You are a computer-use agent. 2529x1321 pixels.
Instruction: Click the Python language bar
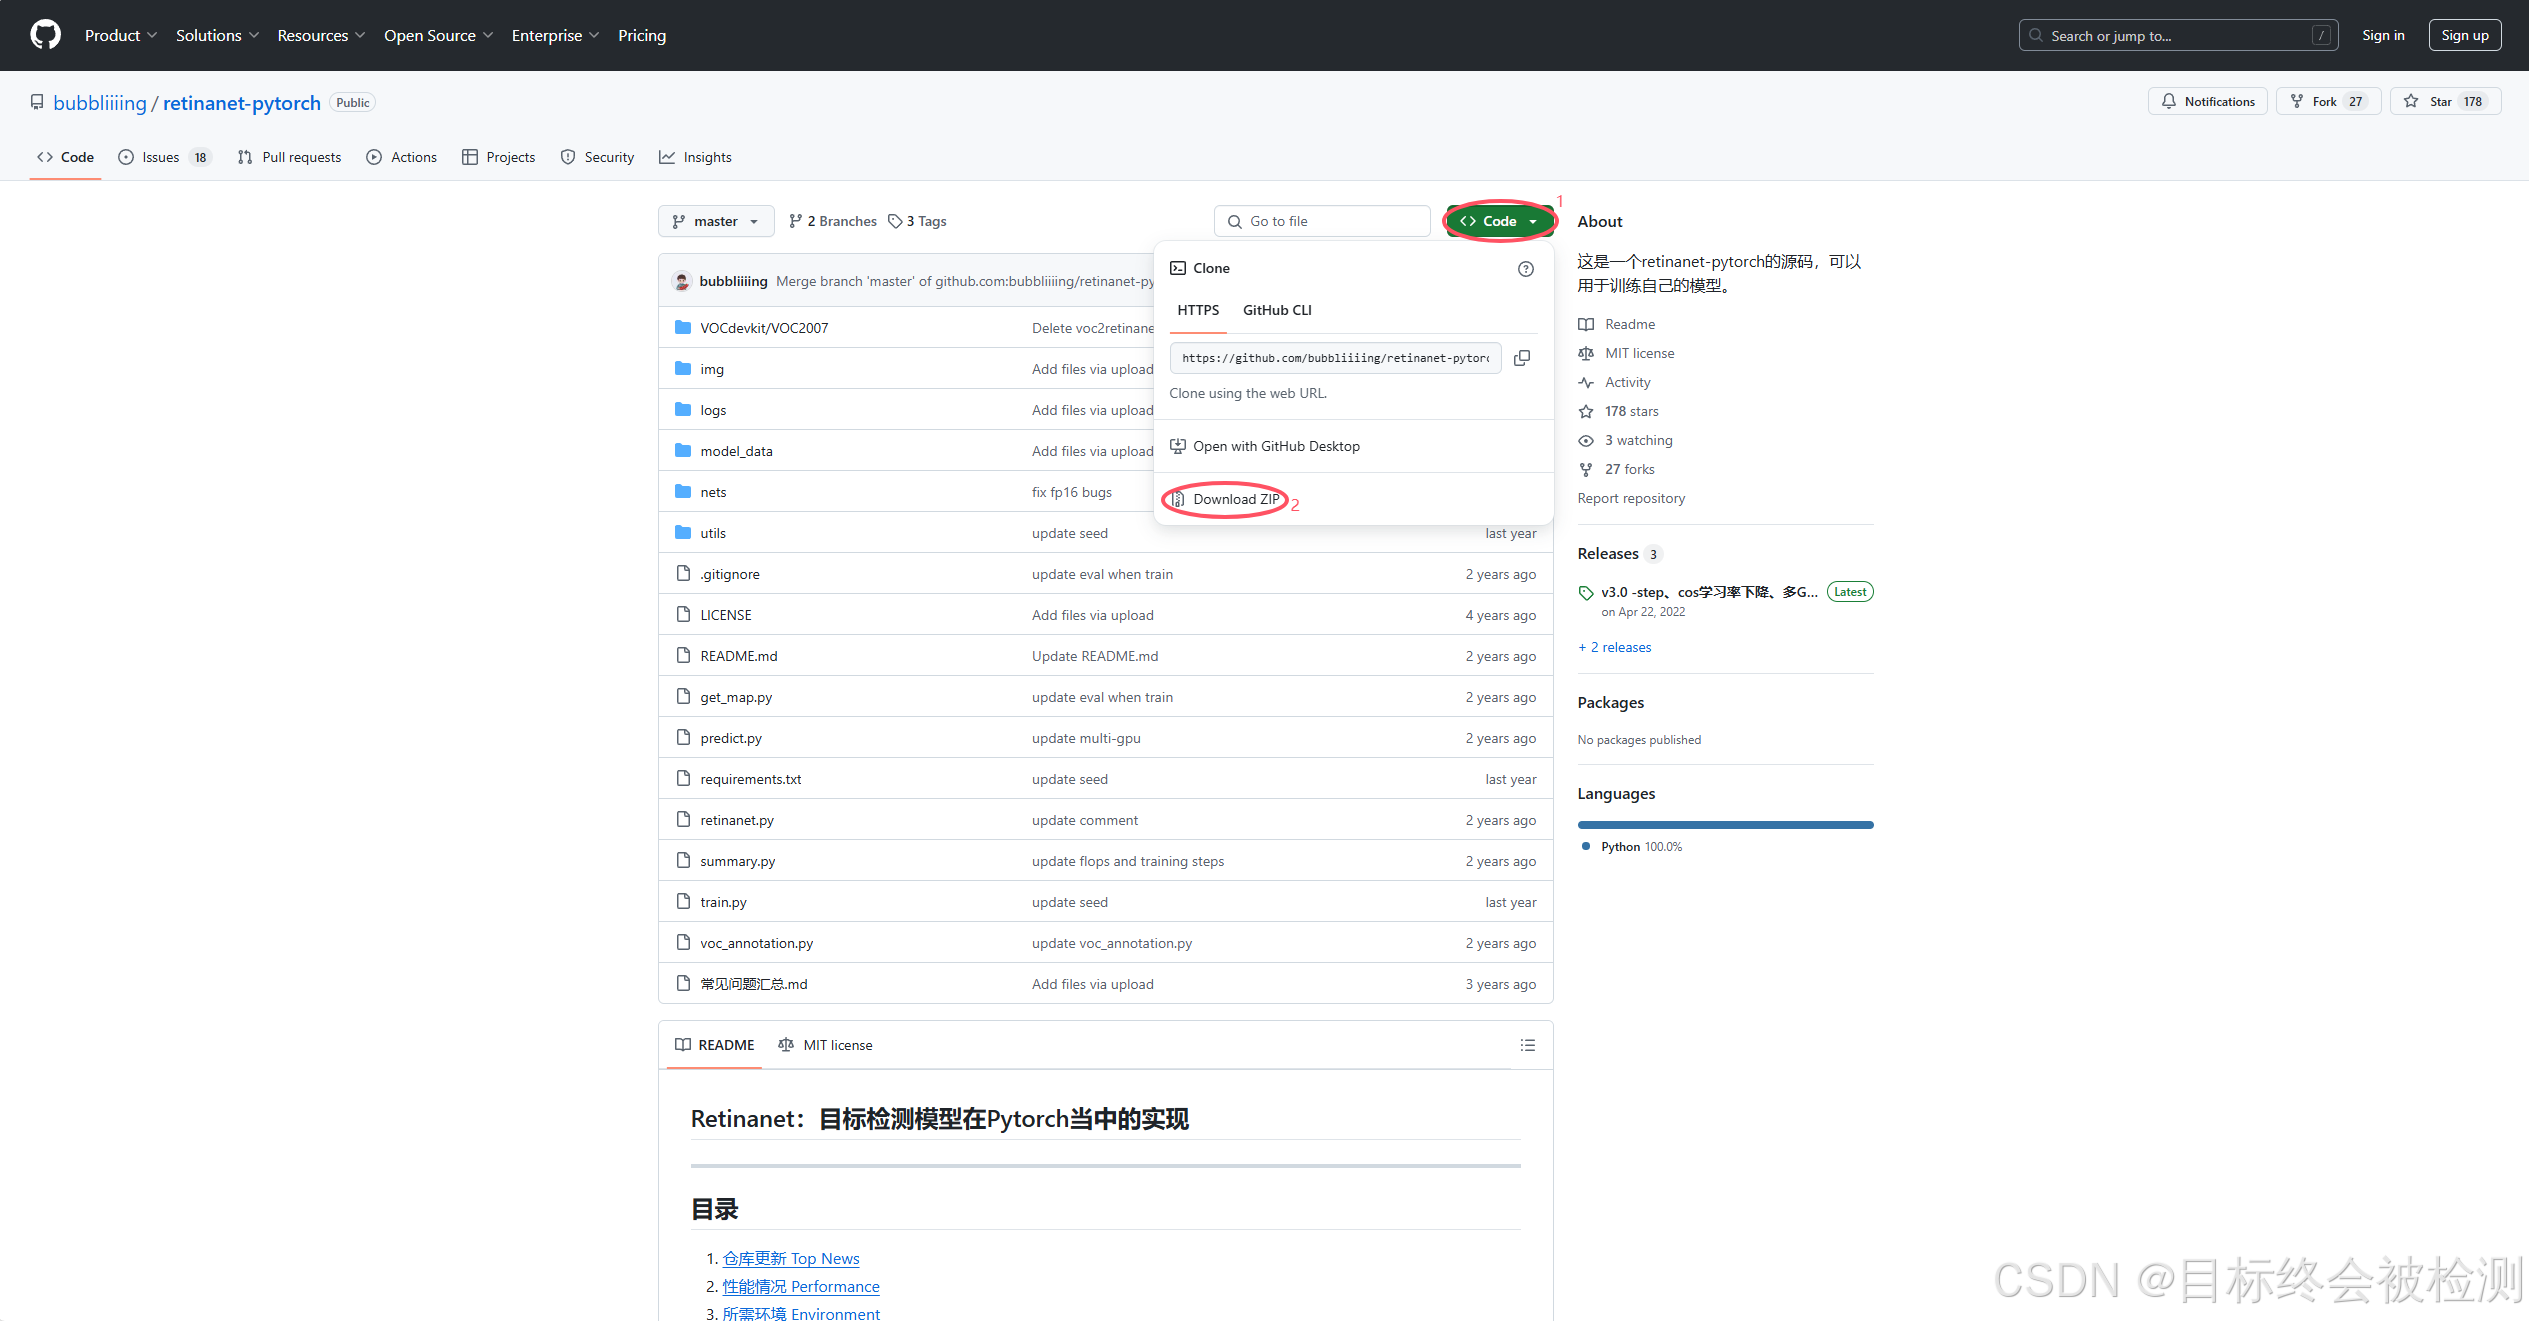pos(1724,825)
